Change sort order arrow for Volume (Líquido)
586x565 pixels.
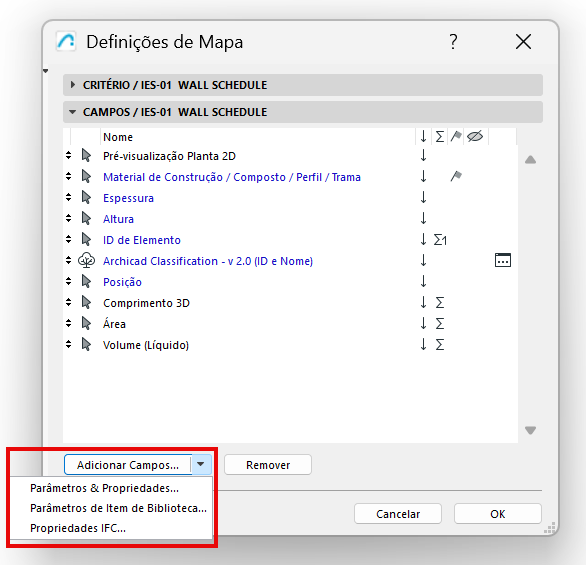pyautogui.click(x=423, y=344)
